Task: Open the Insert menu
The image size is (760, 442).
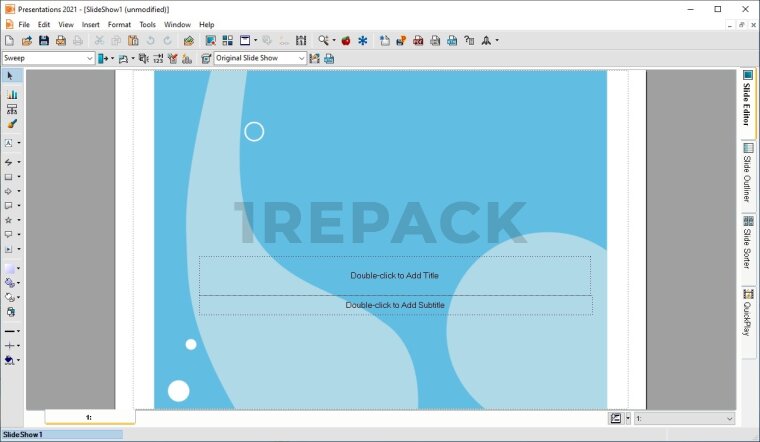Action: click(x=91, y=24)
